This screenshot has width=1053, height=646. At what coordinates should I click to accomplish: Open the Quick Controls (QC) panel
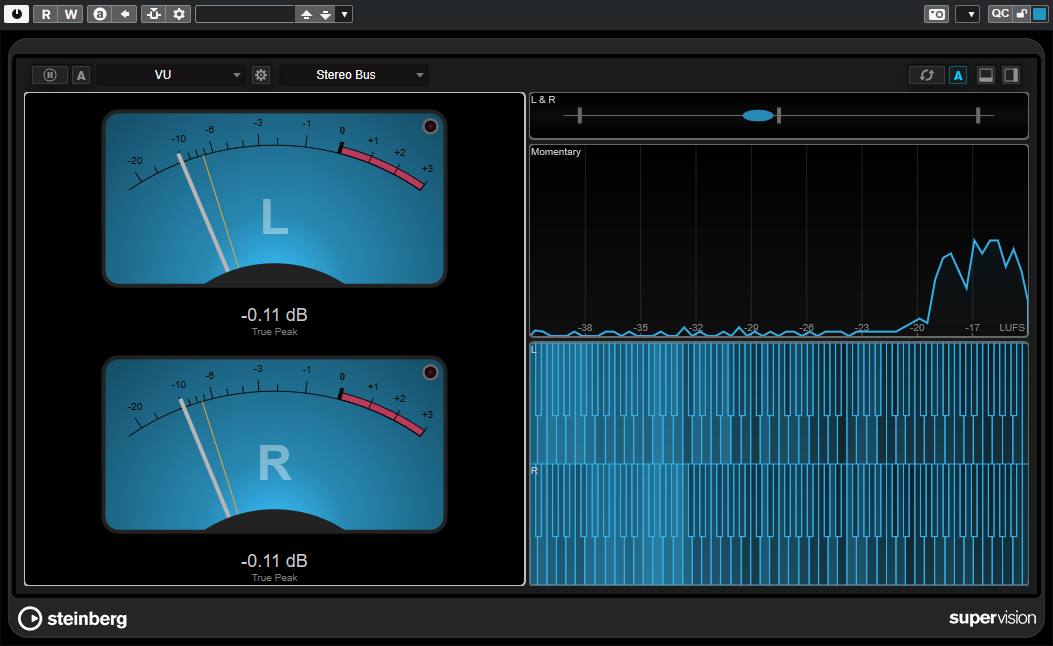pyautogui.click(x=999, y=14)
